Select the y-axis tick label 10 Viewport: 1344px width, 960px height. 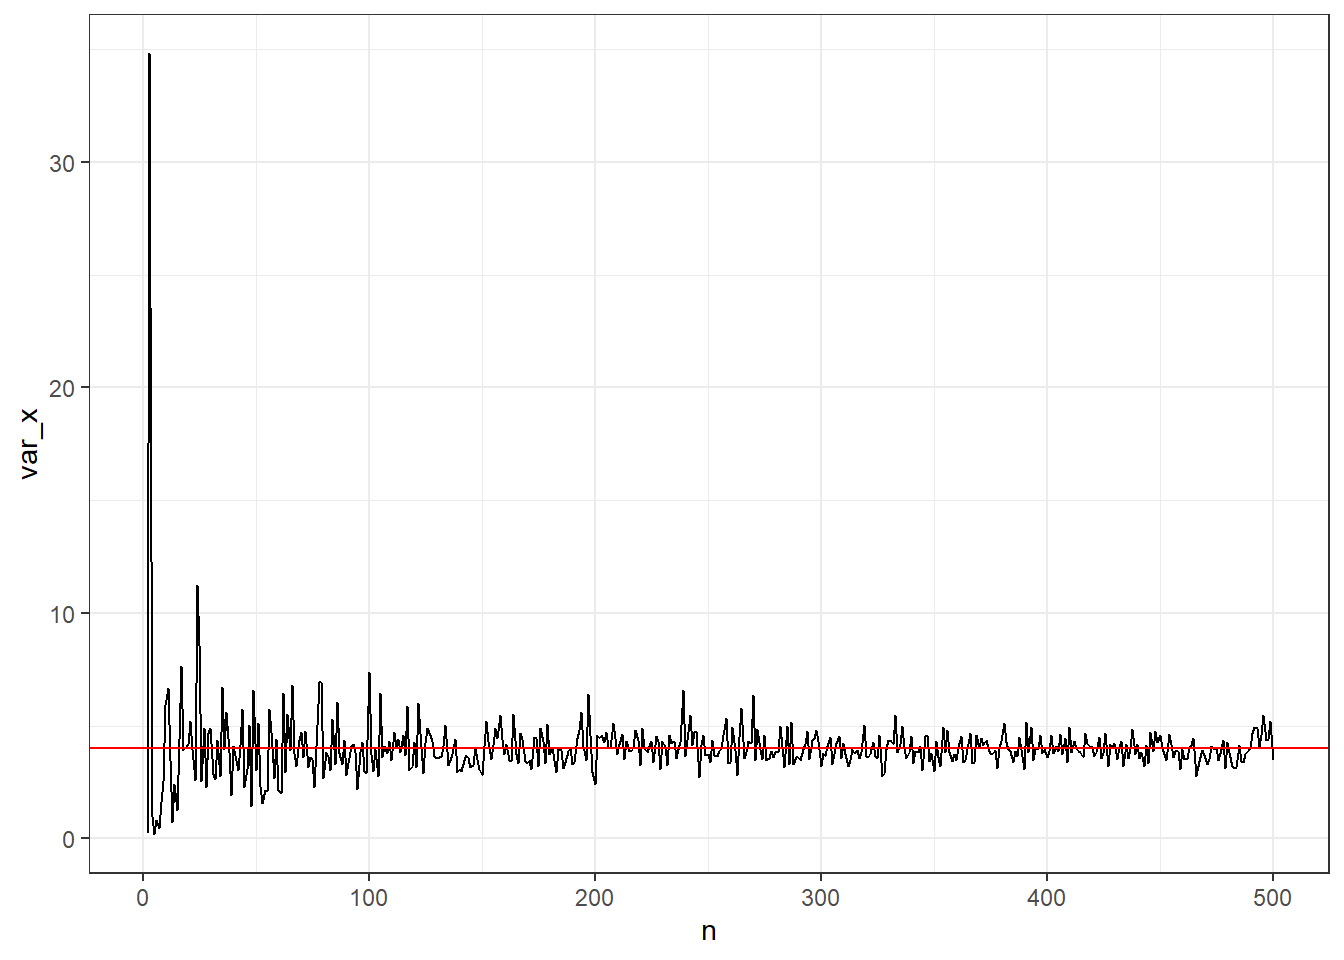point(62,614)
